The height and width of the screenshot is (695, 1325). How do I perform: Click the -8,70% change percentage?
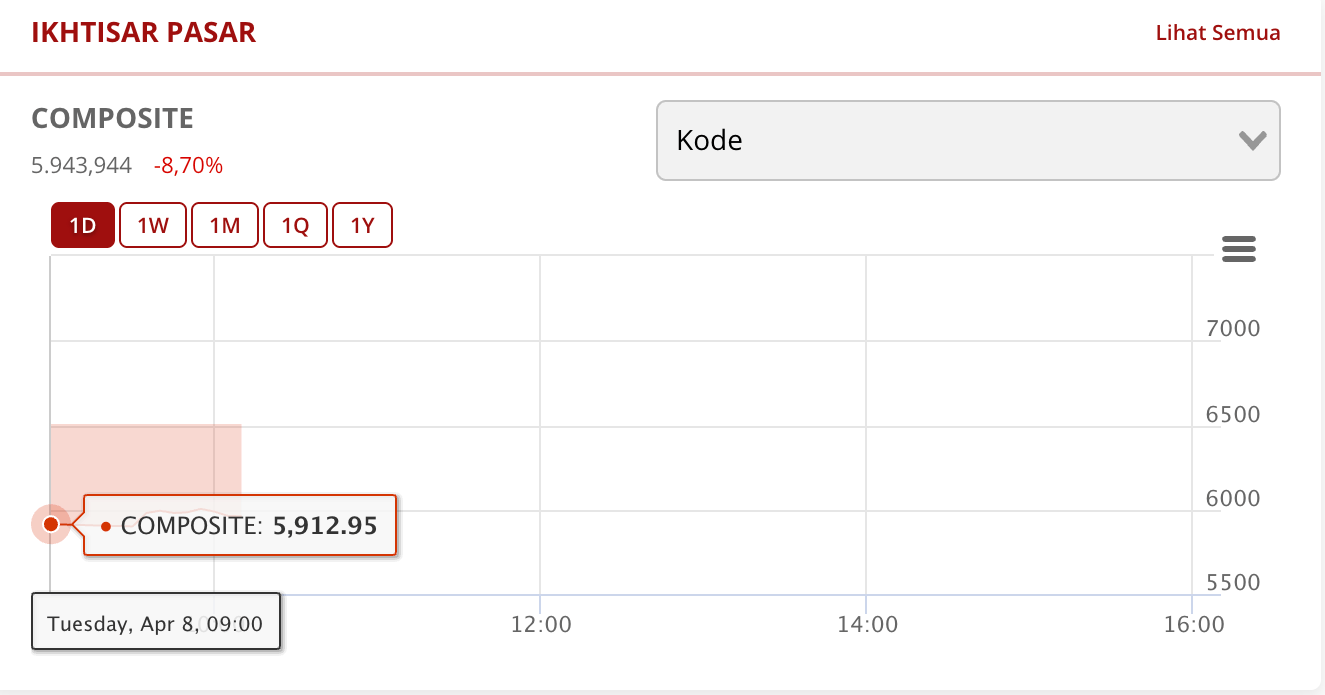tap(188, 166)
